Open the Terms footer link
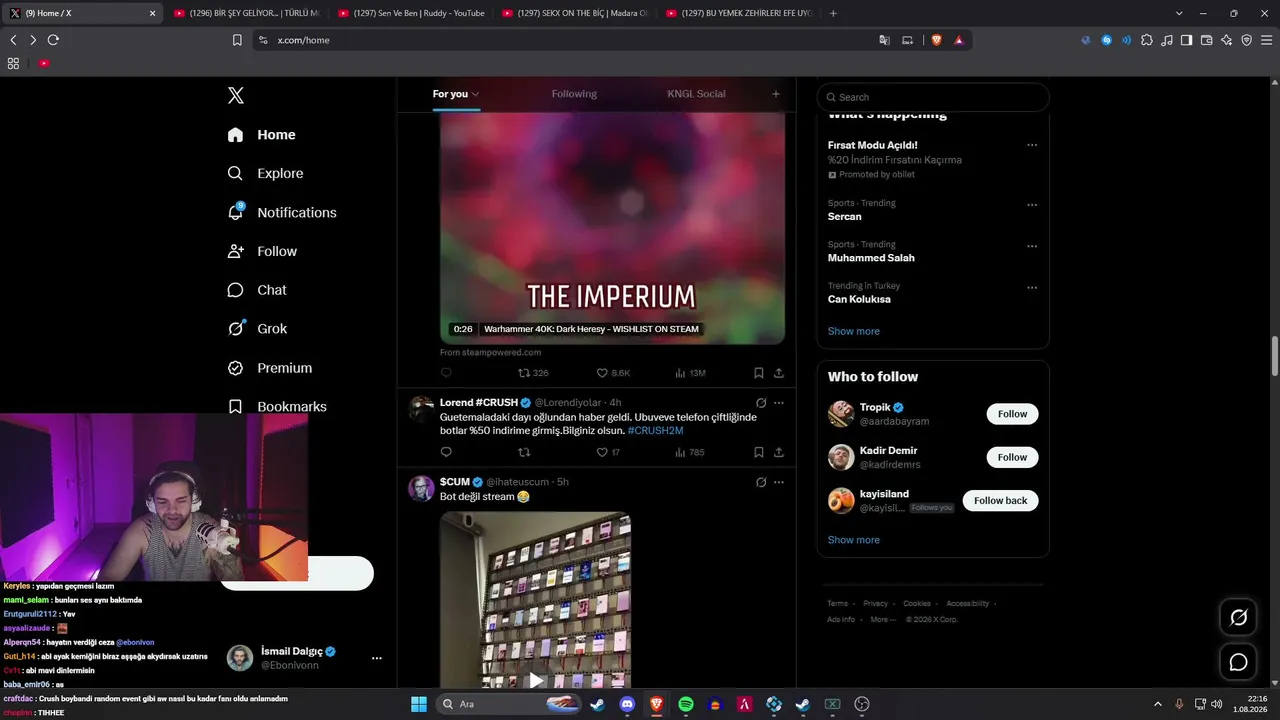 pos(837,604)
